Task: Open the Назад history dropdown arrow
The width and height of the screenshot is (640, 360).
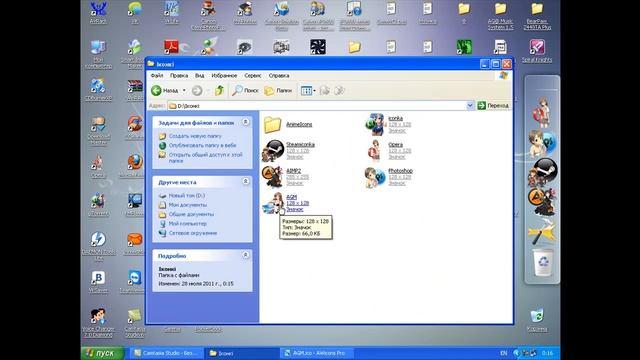Action: click(184, 90)
